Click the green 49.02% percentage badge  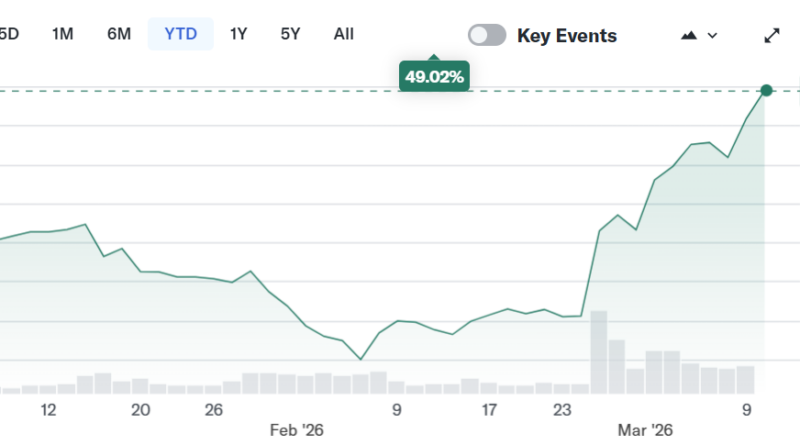[x=434, y=76]
